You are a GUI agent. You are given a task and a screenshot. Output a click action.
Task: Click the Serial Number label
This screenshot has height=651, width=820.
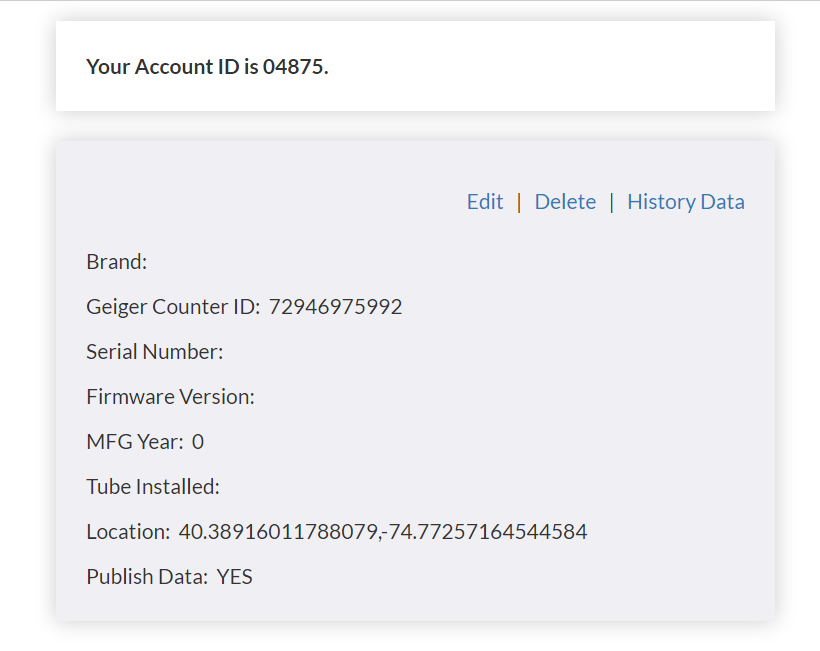click(x=155, y=352)
